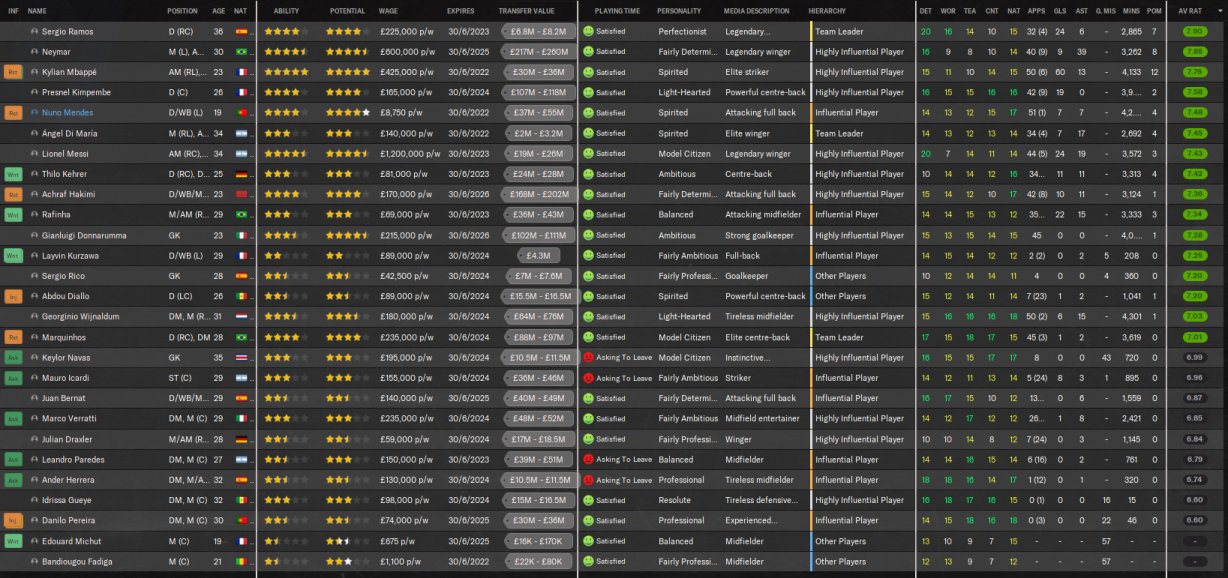The image size is (1228, 578).
Task: Click Hakimi's £168M - £202M value pill
Action: [538, 194]
